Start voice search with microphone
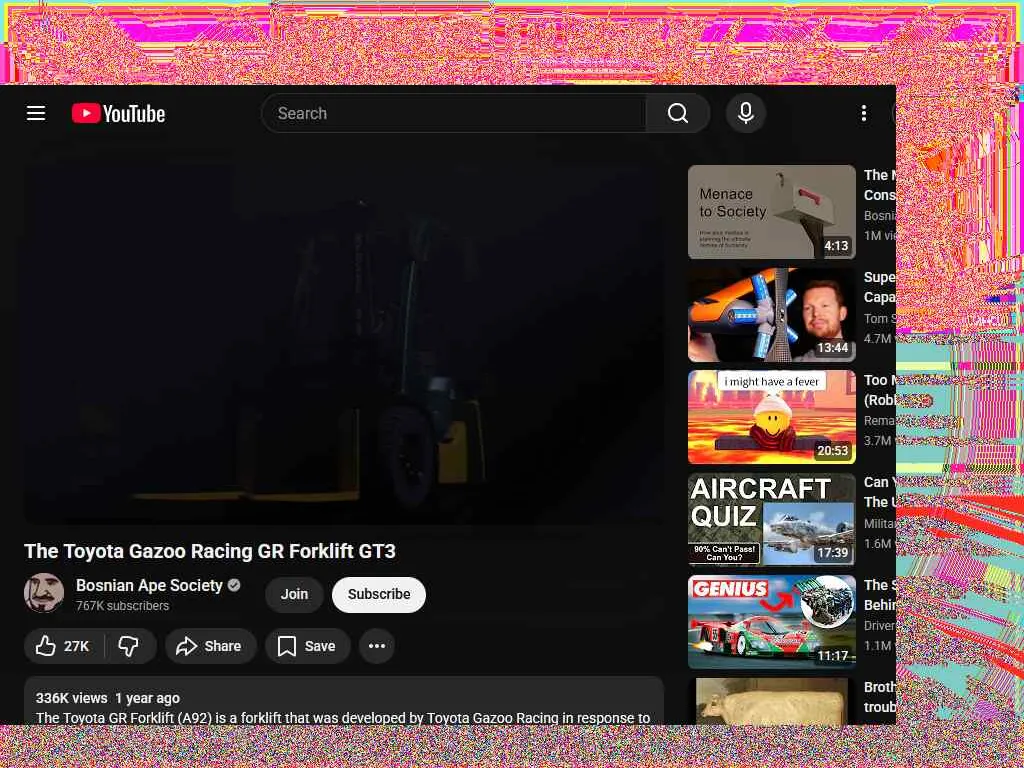Viewport: 1024px width, 768px height. tap(745, 113)
